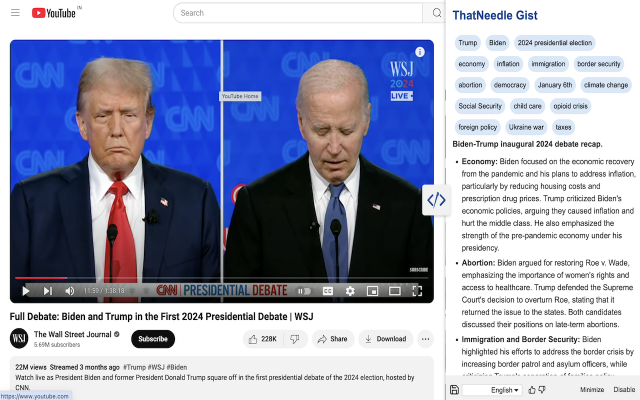Open the YouTube hamburger menu

pos(15,13)
